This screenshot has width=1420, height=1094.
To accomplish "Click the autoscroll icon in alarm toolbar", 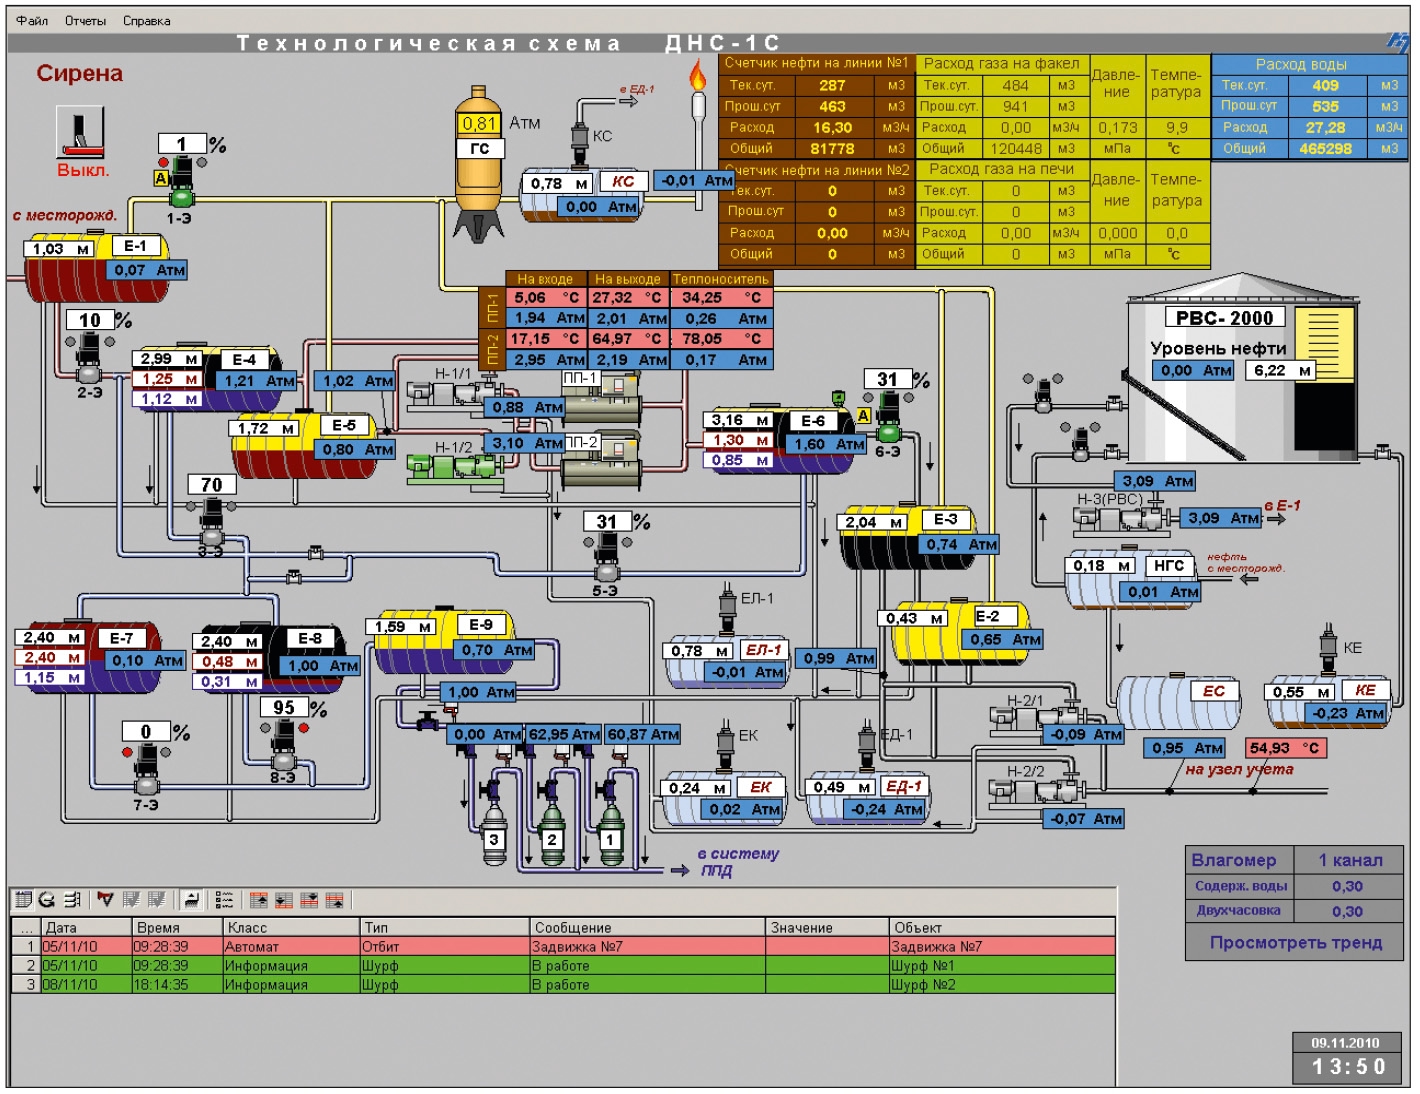I will 191,900.
